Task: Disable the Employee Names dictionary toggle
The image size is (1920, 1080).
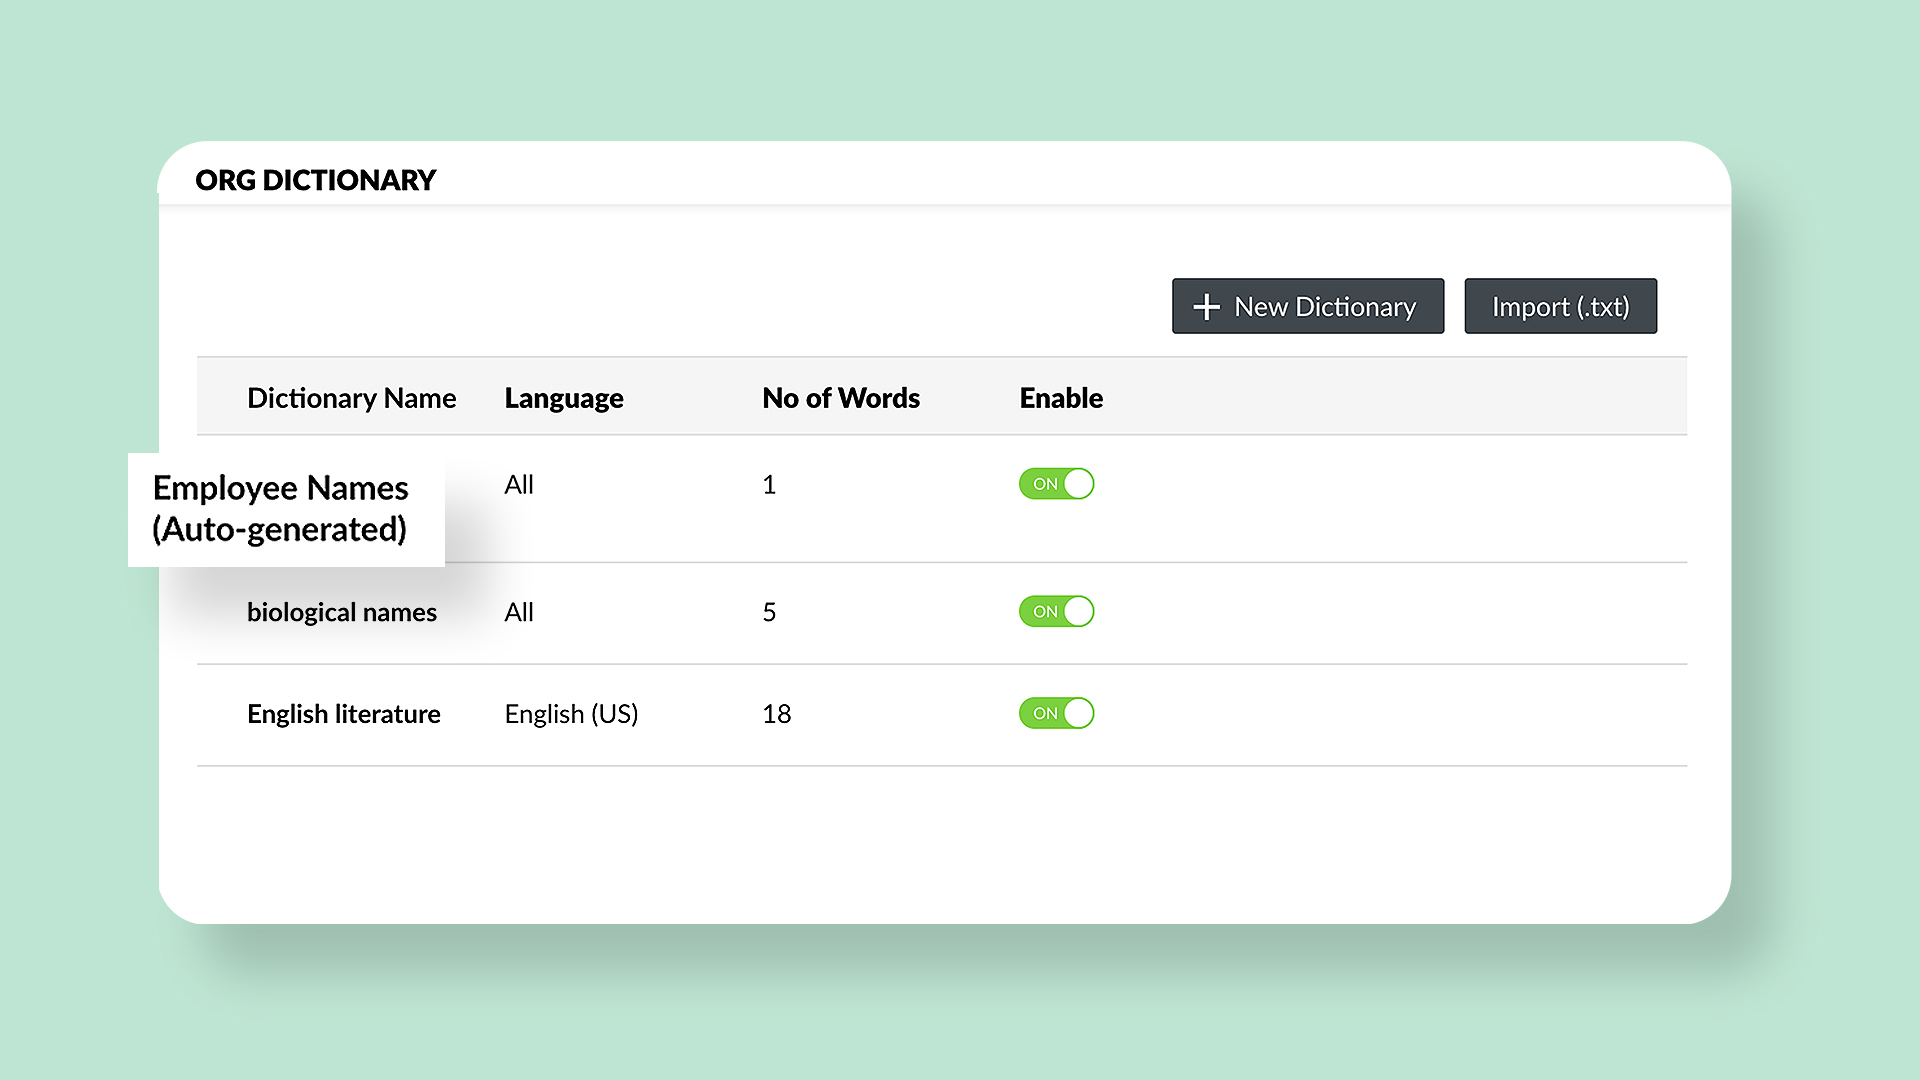Action: pyautogui.click(x=1056, y=484)
